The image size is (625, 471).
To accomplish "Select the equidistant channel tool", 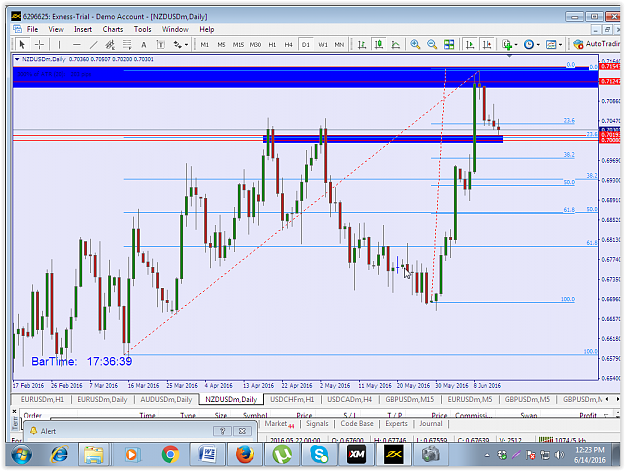I will pyautogui.click(x=110, y=45).
